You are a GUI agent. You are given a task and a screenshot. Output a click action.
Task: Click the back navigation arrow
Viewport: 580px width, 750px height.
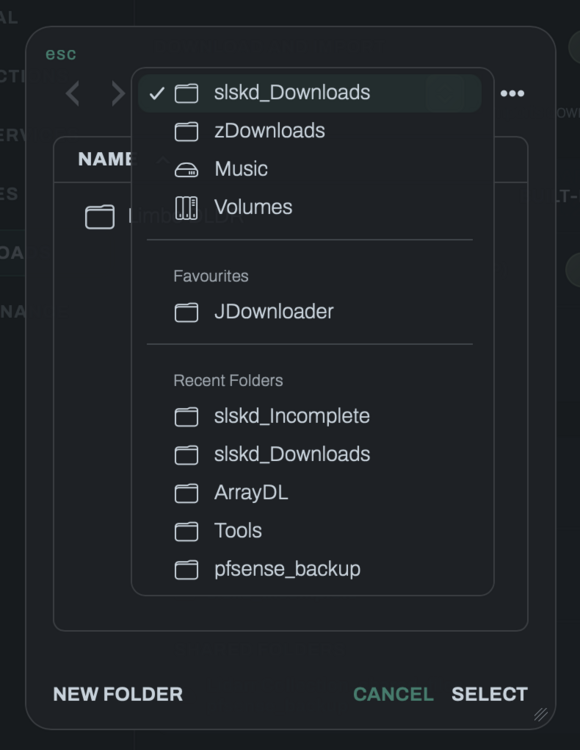click(x=73, y=93)
